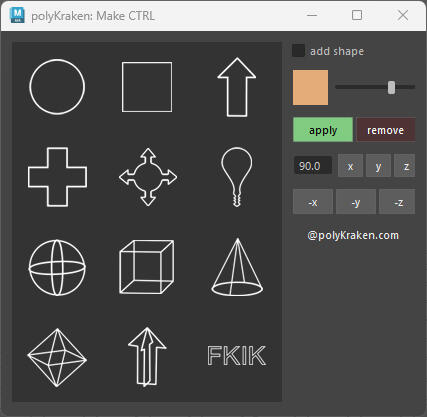Screen dimensions: 427x417
Task: Choose the square control shape
Action: click(147, 87)
